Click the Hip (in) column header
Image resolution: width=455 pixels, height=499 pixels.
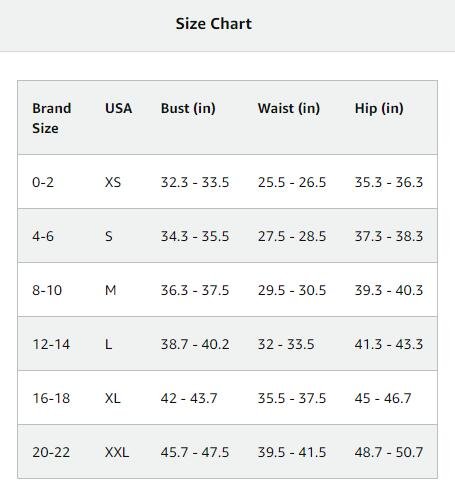[x=379, y=108]
